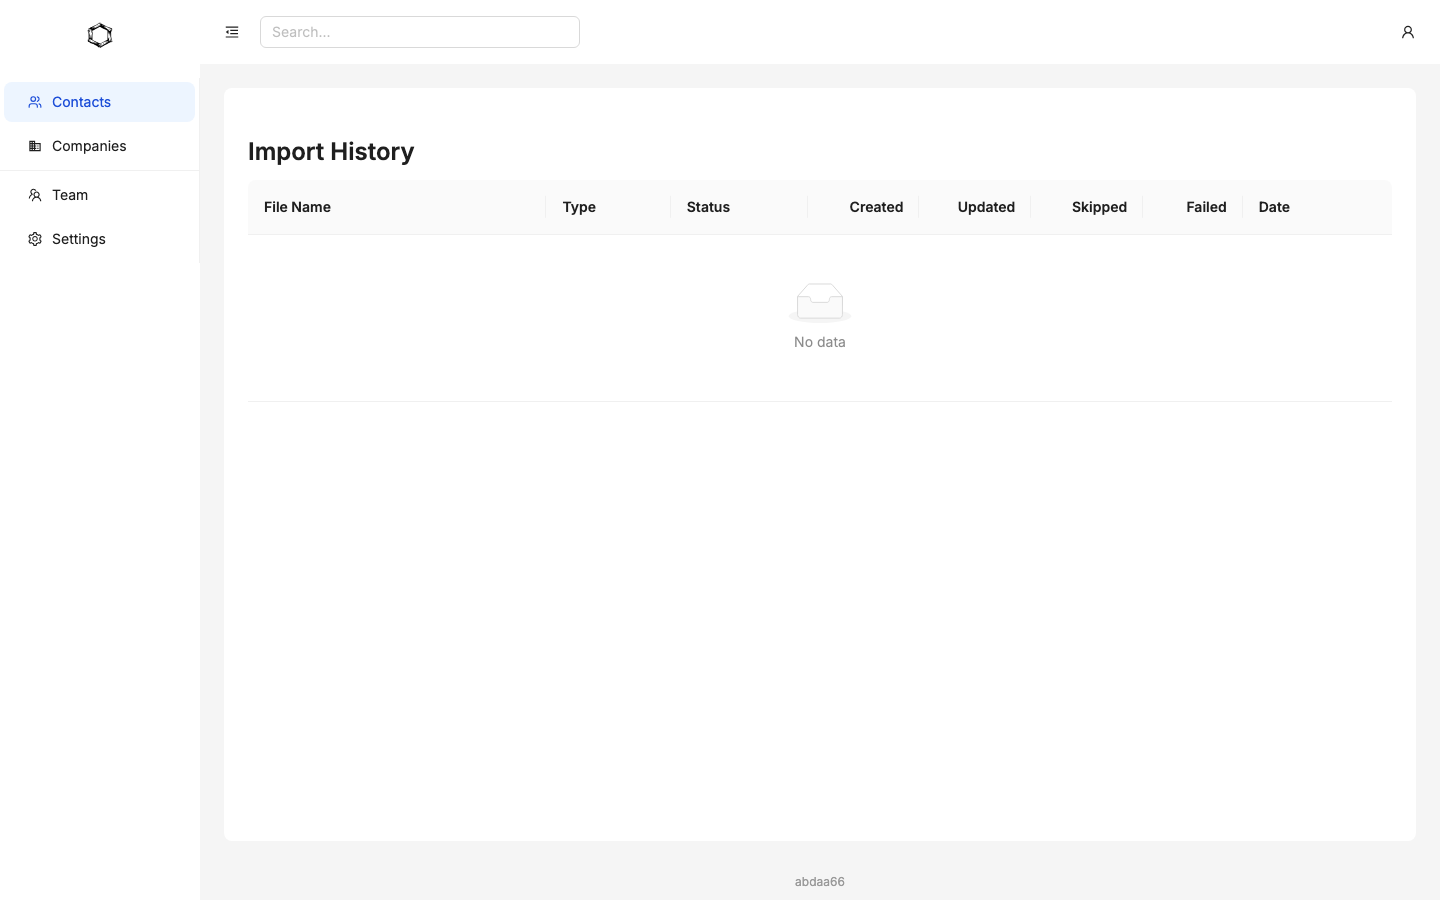The image size is (1440, 900).
Task: Click the abdaa66 footer text
Action: point(820,881)
